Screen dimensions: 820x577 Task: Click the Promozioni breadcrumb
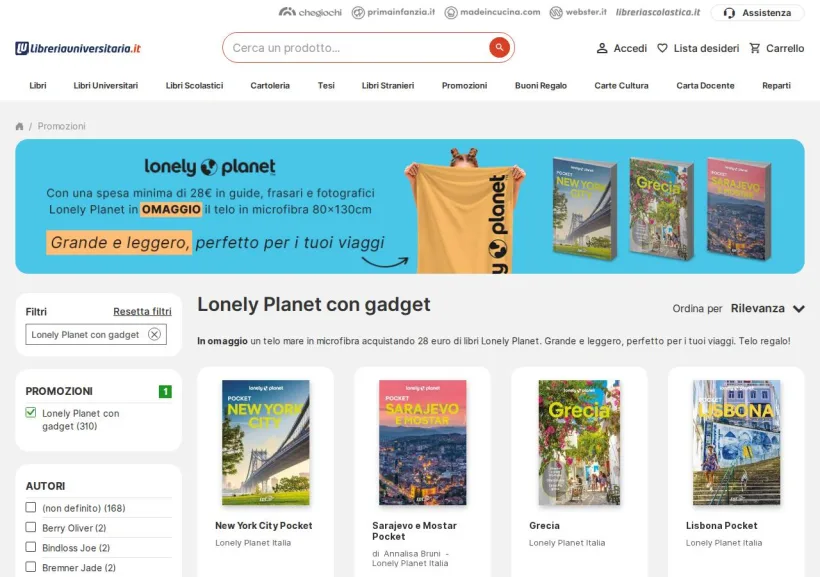click(61, 126)
